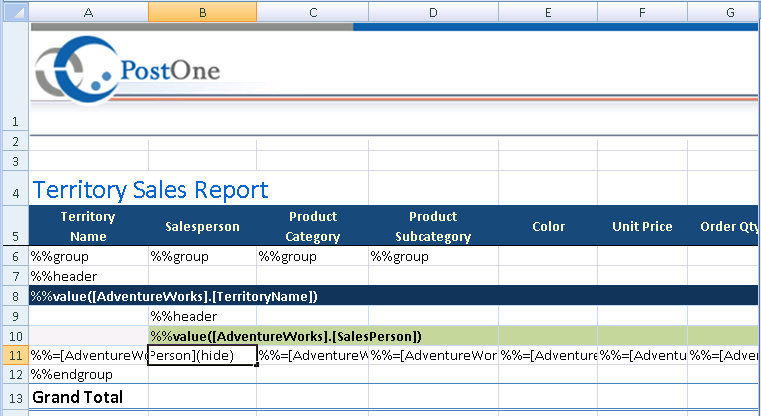761x416 pixels.
Task: Click the Salesperson header cell
Action: (x=202, y=226)
